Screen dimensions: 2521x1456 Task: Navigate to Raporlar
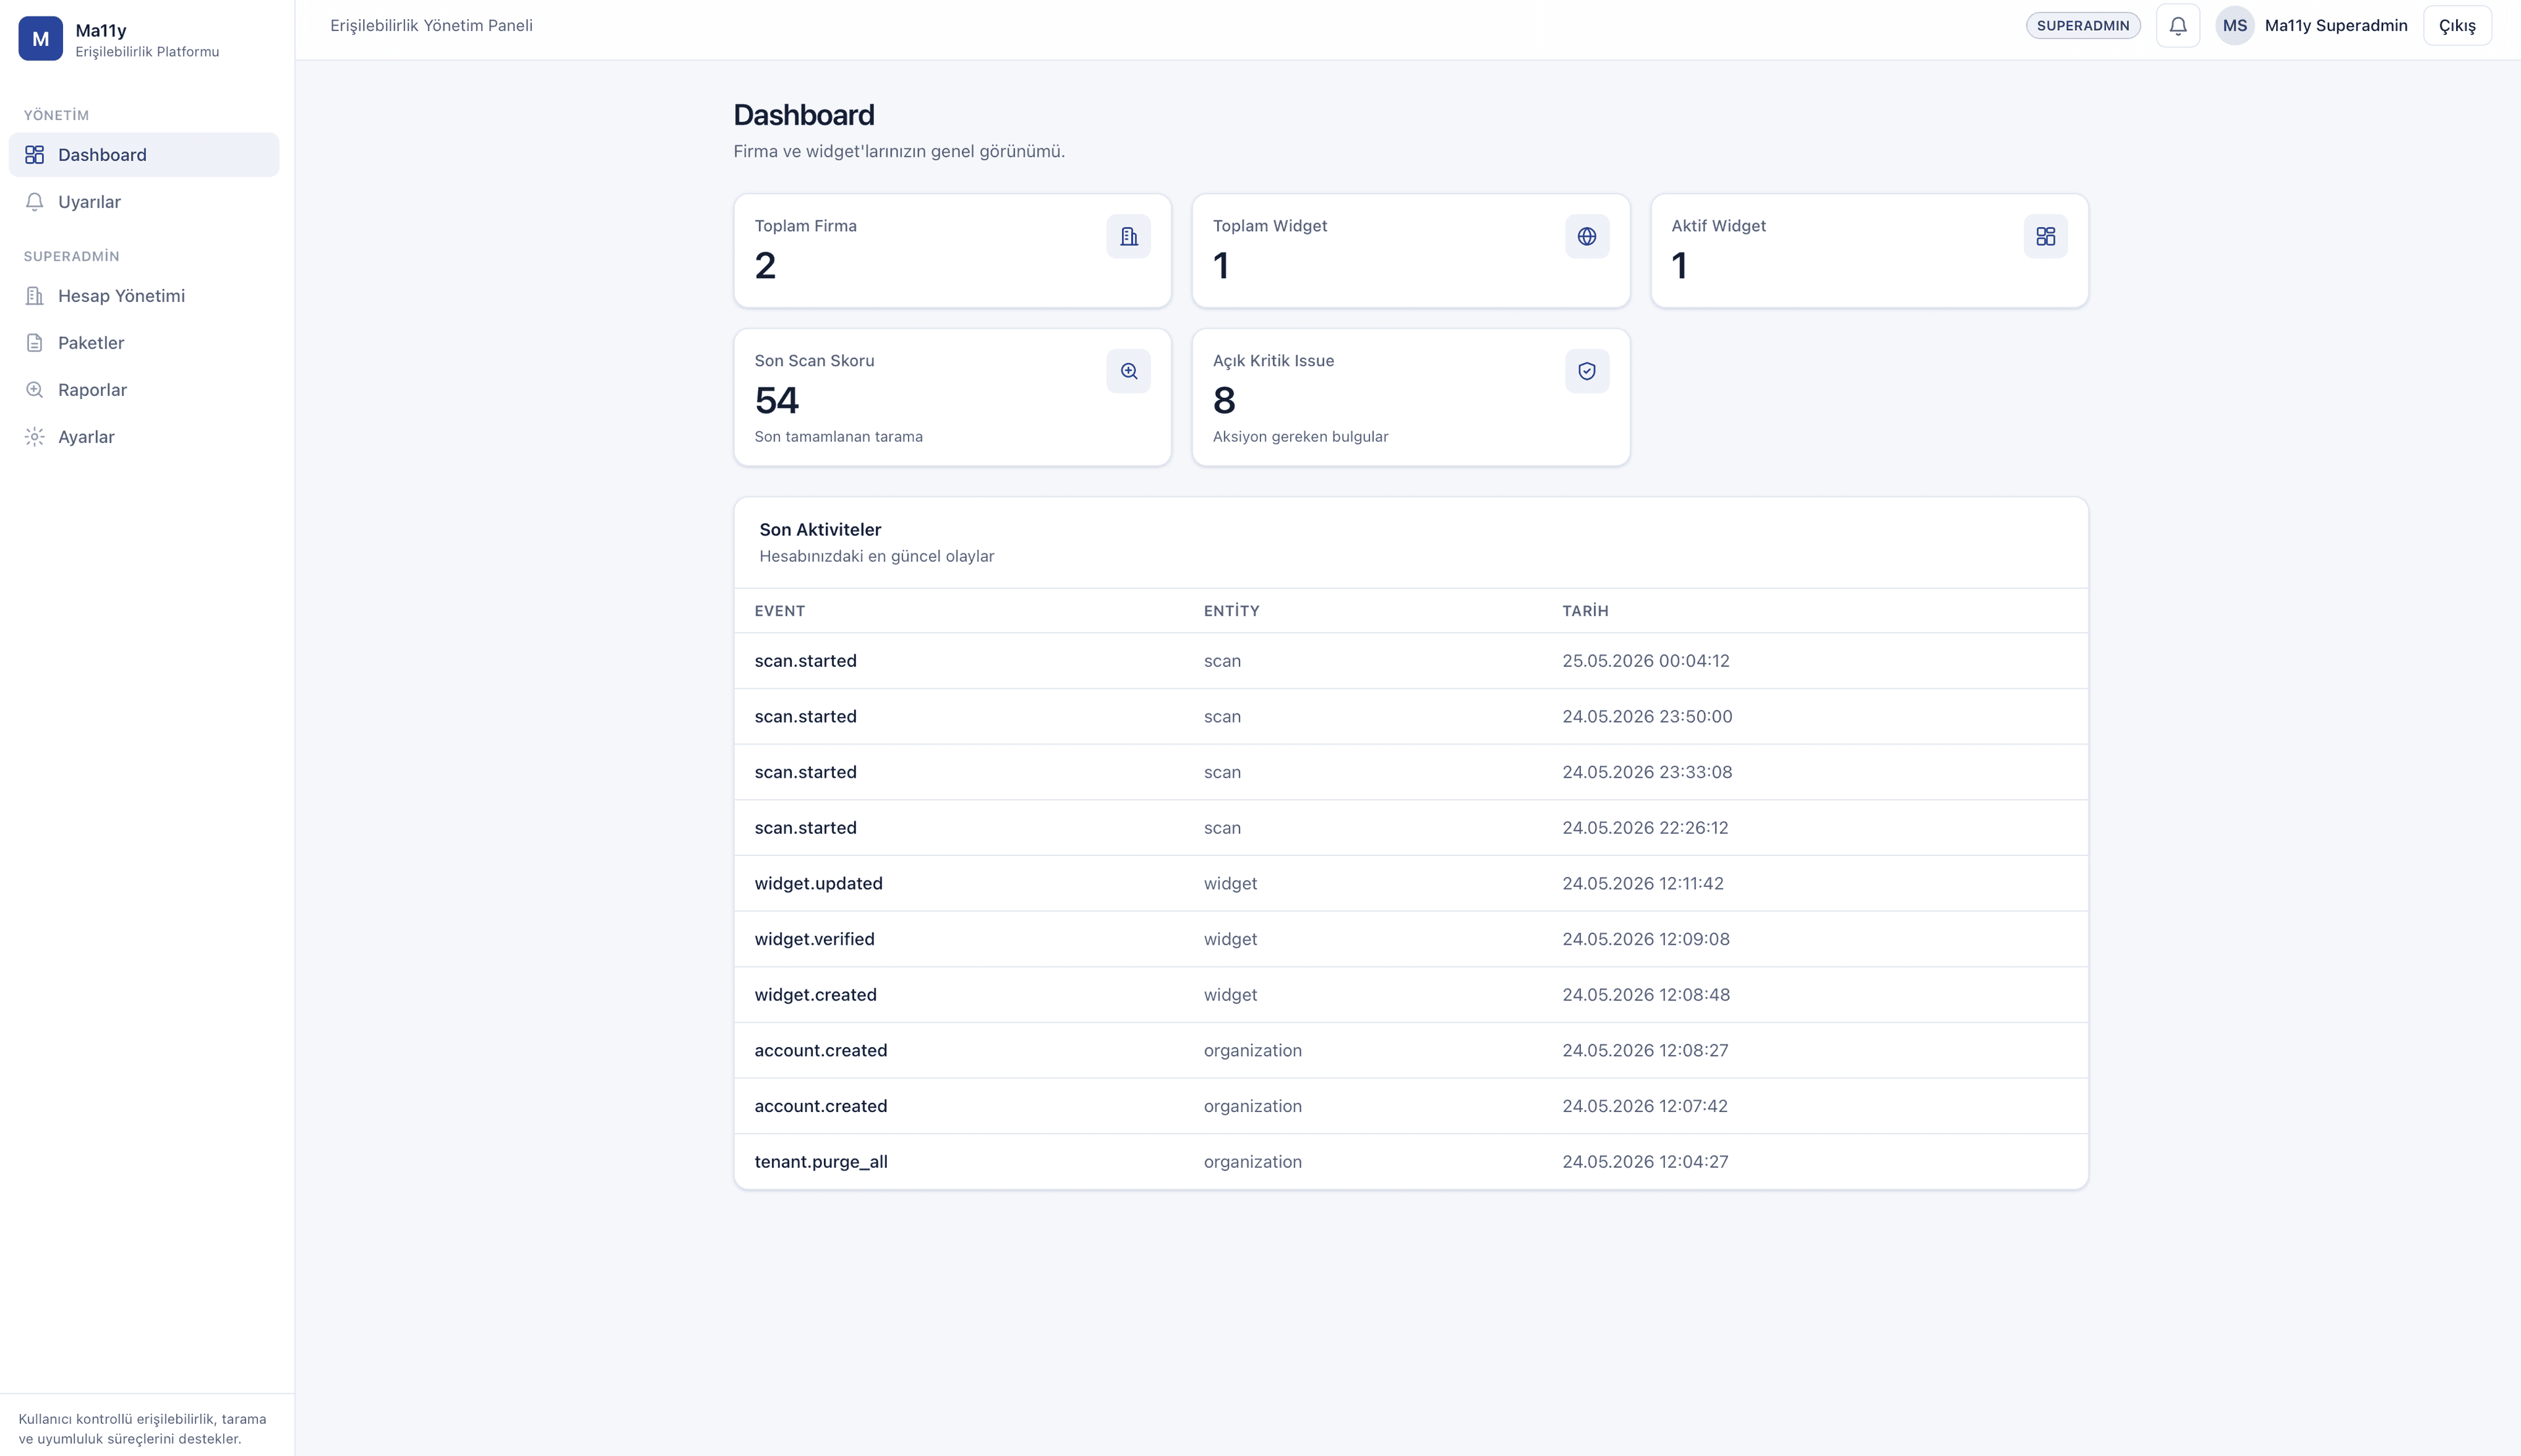tap(144, 390)
